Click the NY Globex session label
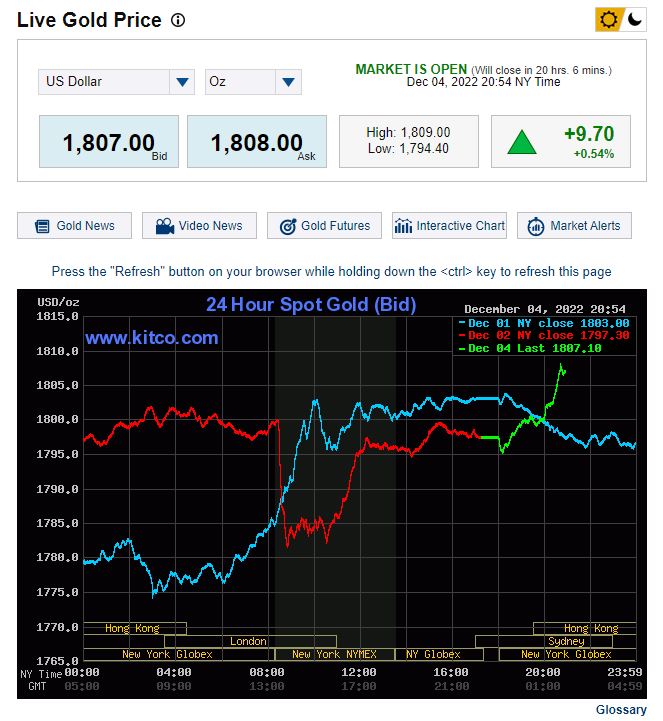This screenshot has height=721, width=663. point(433,654)
